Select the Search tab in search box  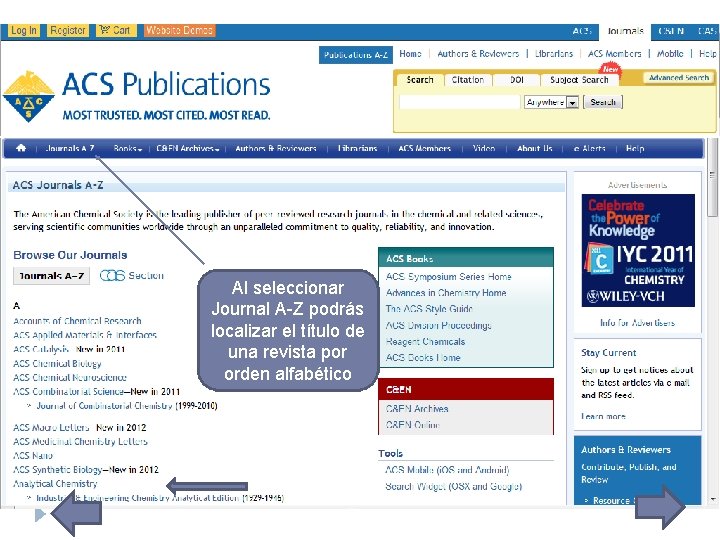(x=420, y=80)
